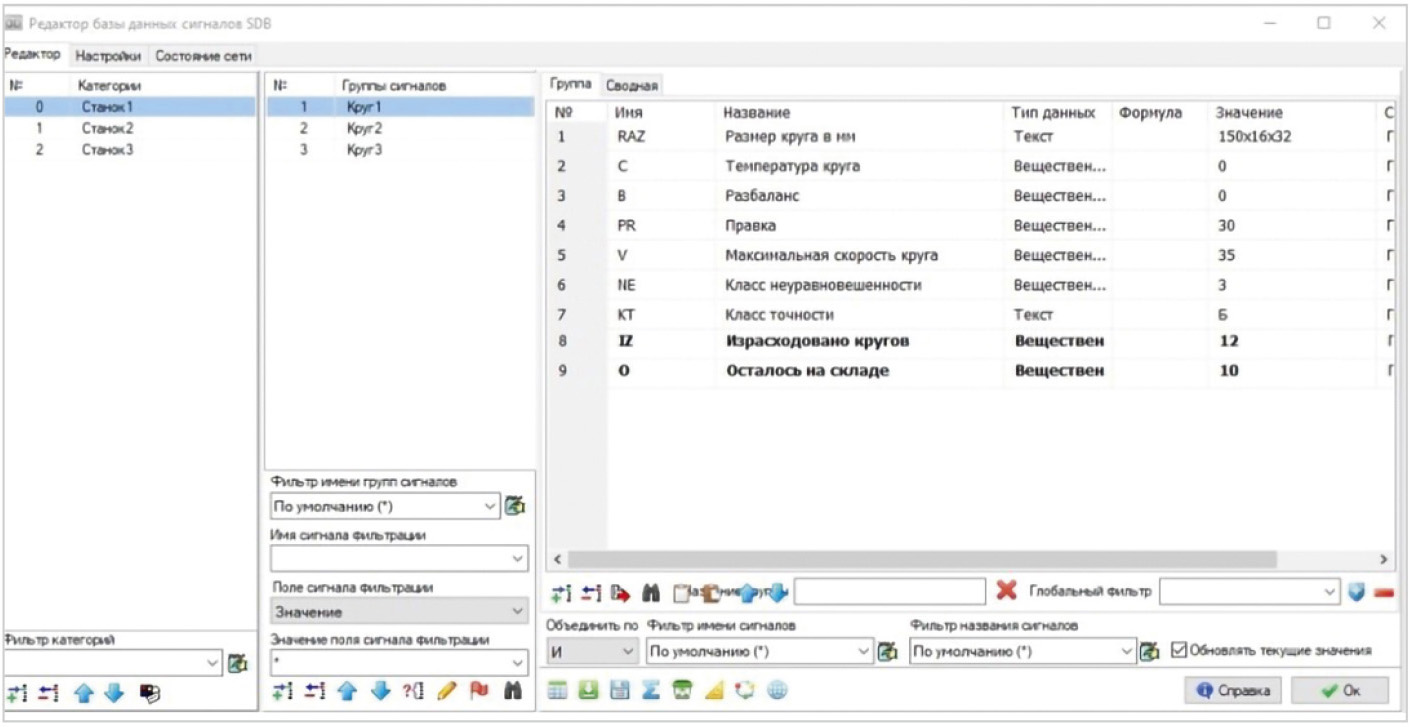Click the red X clear search icon

tap(1007, 591)
